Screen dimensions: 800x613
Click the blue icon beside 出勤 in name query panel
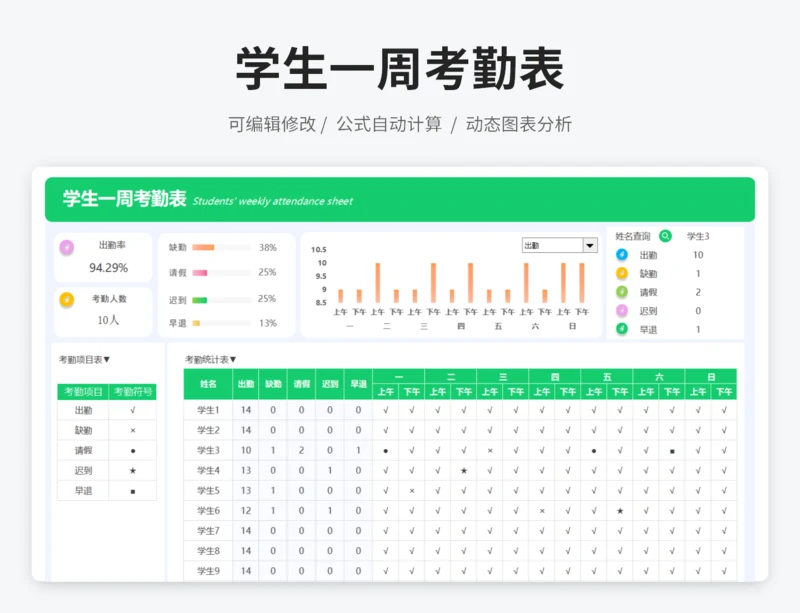(622, 254)
